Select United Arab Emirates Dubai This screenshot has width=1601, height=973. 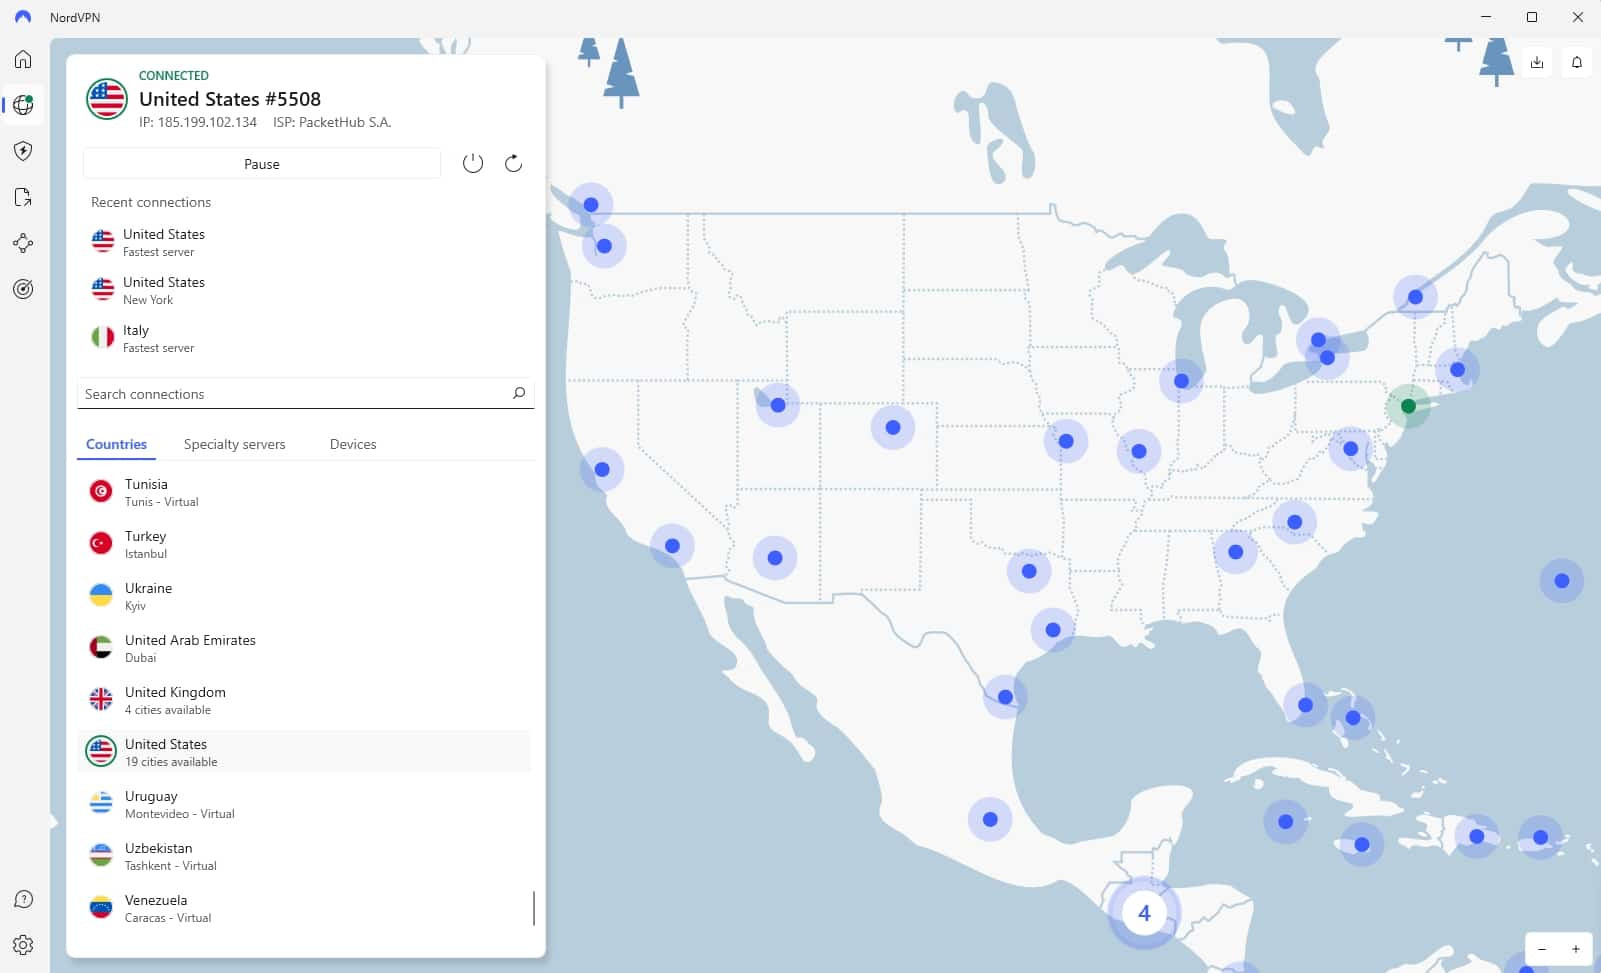(304, 648)
